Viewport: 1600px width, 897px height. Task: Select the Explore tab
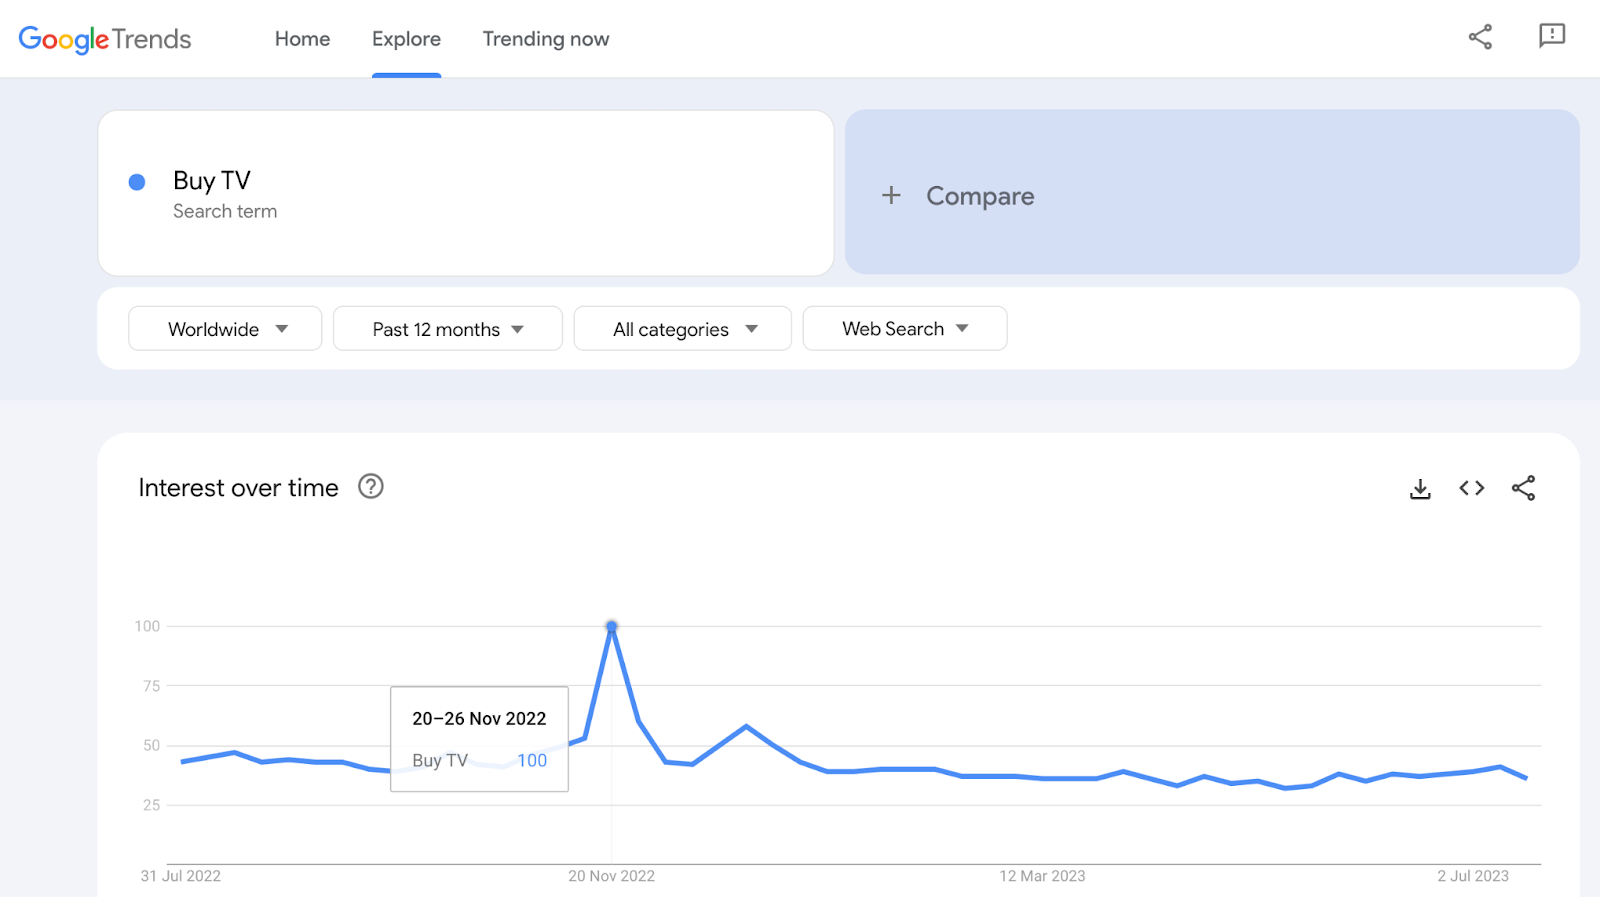tap(406, 39)
